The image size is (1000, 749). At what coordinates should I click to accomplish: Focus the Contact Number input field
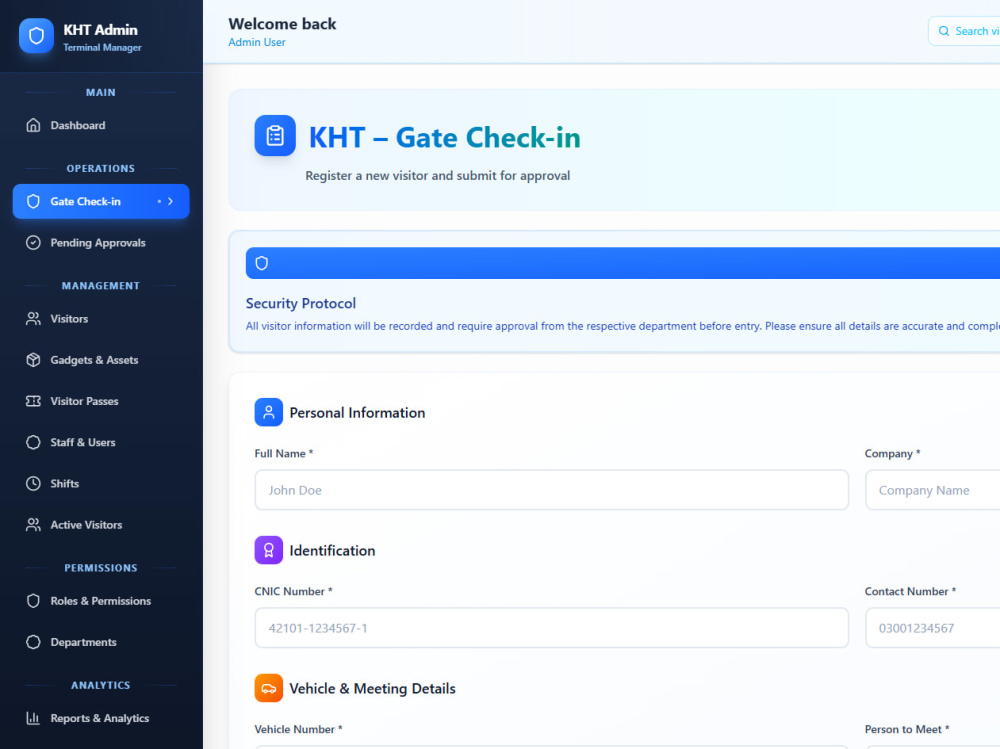click(932, 628)
